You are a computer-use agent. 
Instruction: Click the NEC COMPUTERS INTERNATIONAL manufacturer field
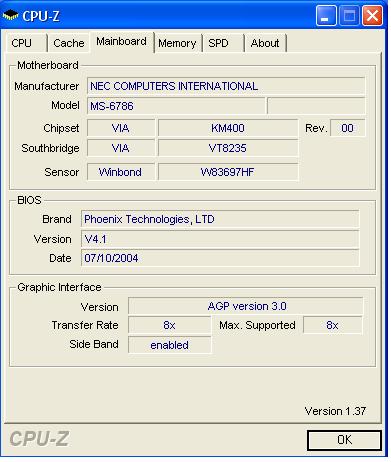[226, 86]
